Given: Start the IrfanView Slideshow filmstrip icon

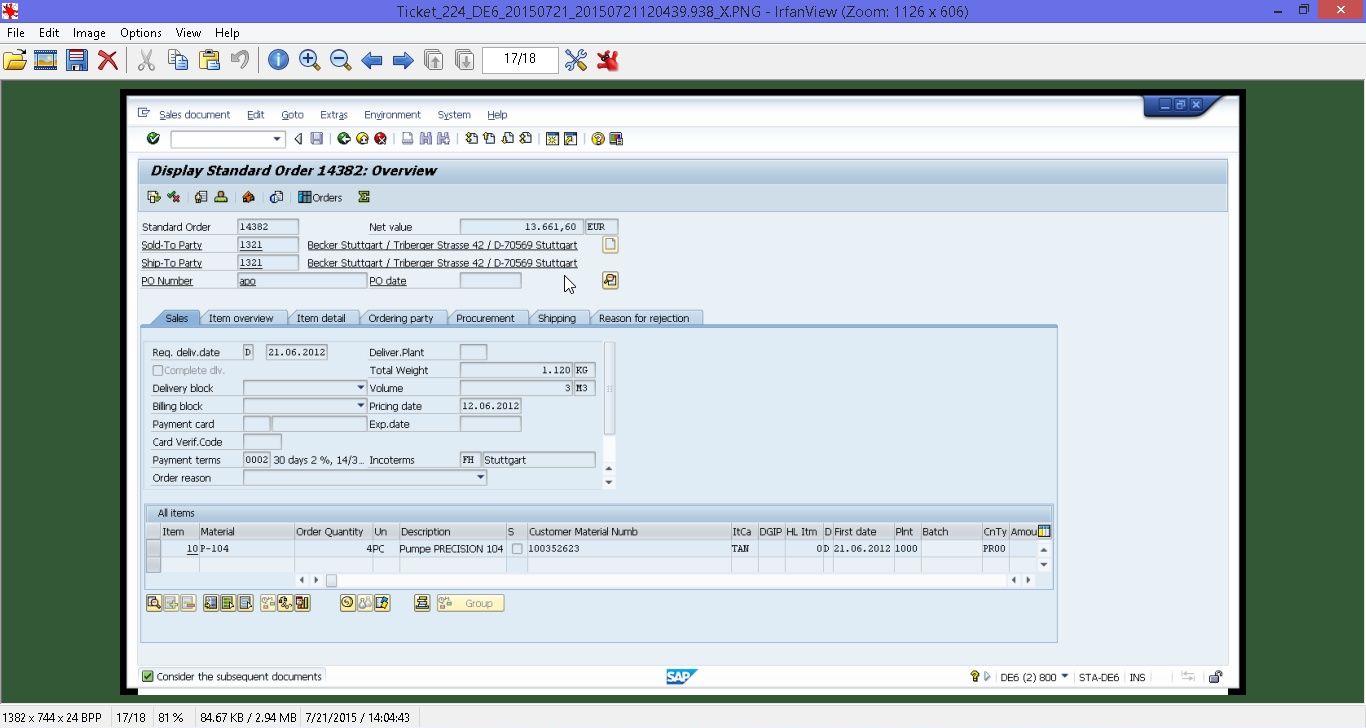Looking at the screenshot, I should (x=45, y=60).
